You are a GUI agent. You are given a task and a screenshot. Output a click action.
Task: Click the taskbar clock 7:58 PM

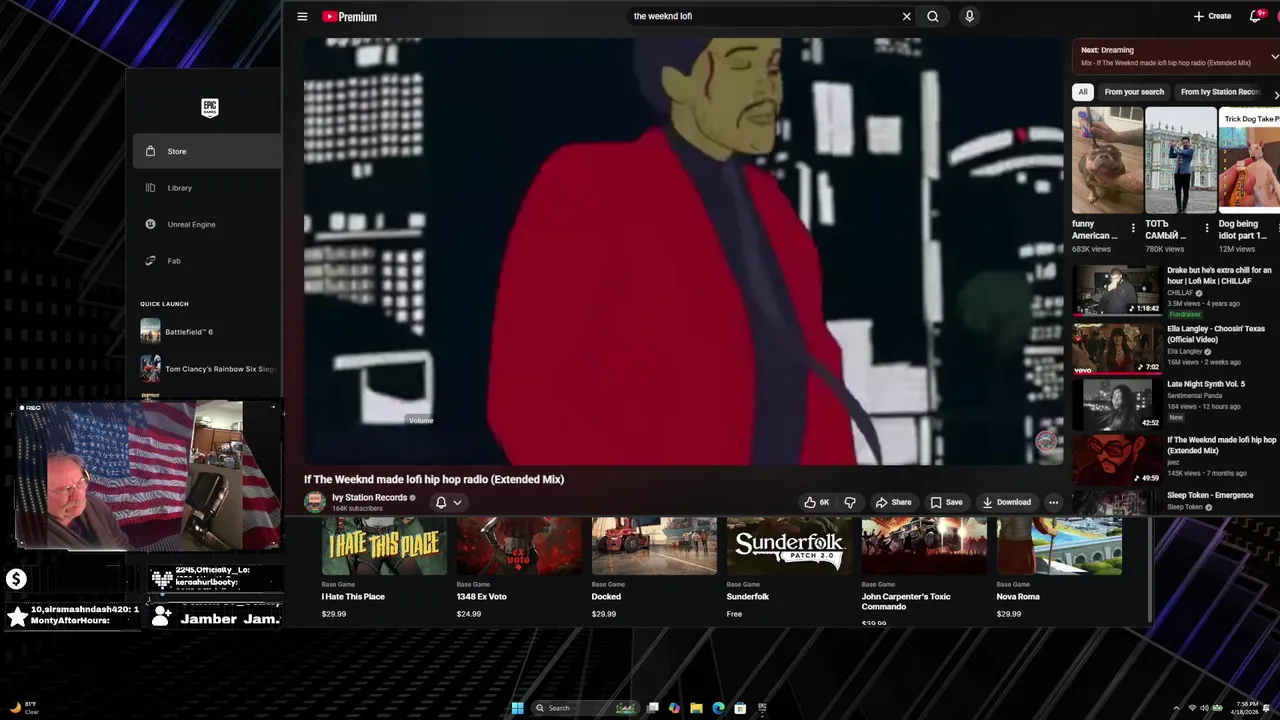(1247, 708)
